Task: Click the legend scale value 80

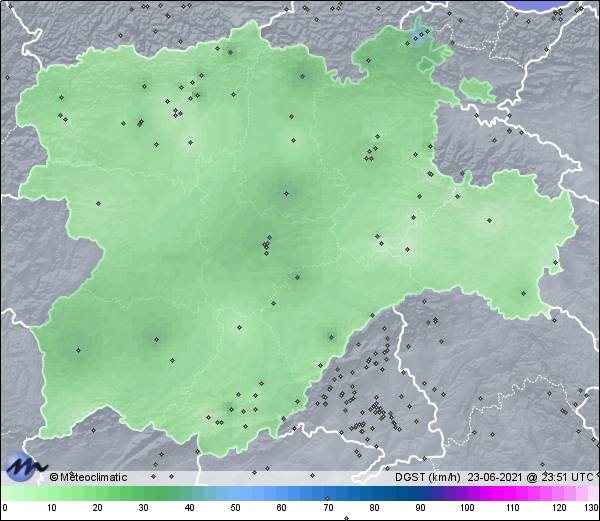Action: click(x=374, y=508)
